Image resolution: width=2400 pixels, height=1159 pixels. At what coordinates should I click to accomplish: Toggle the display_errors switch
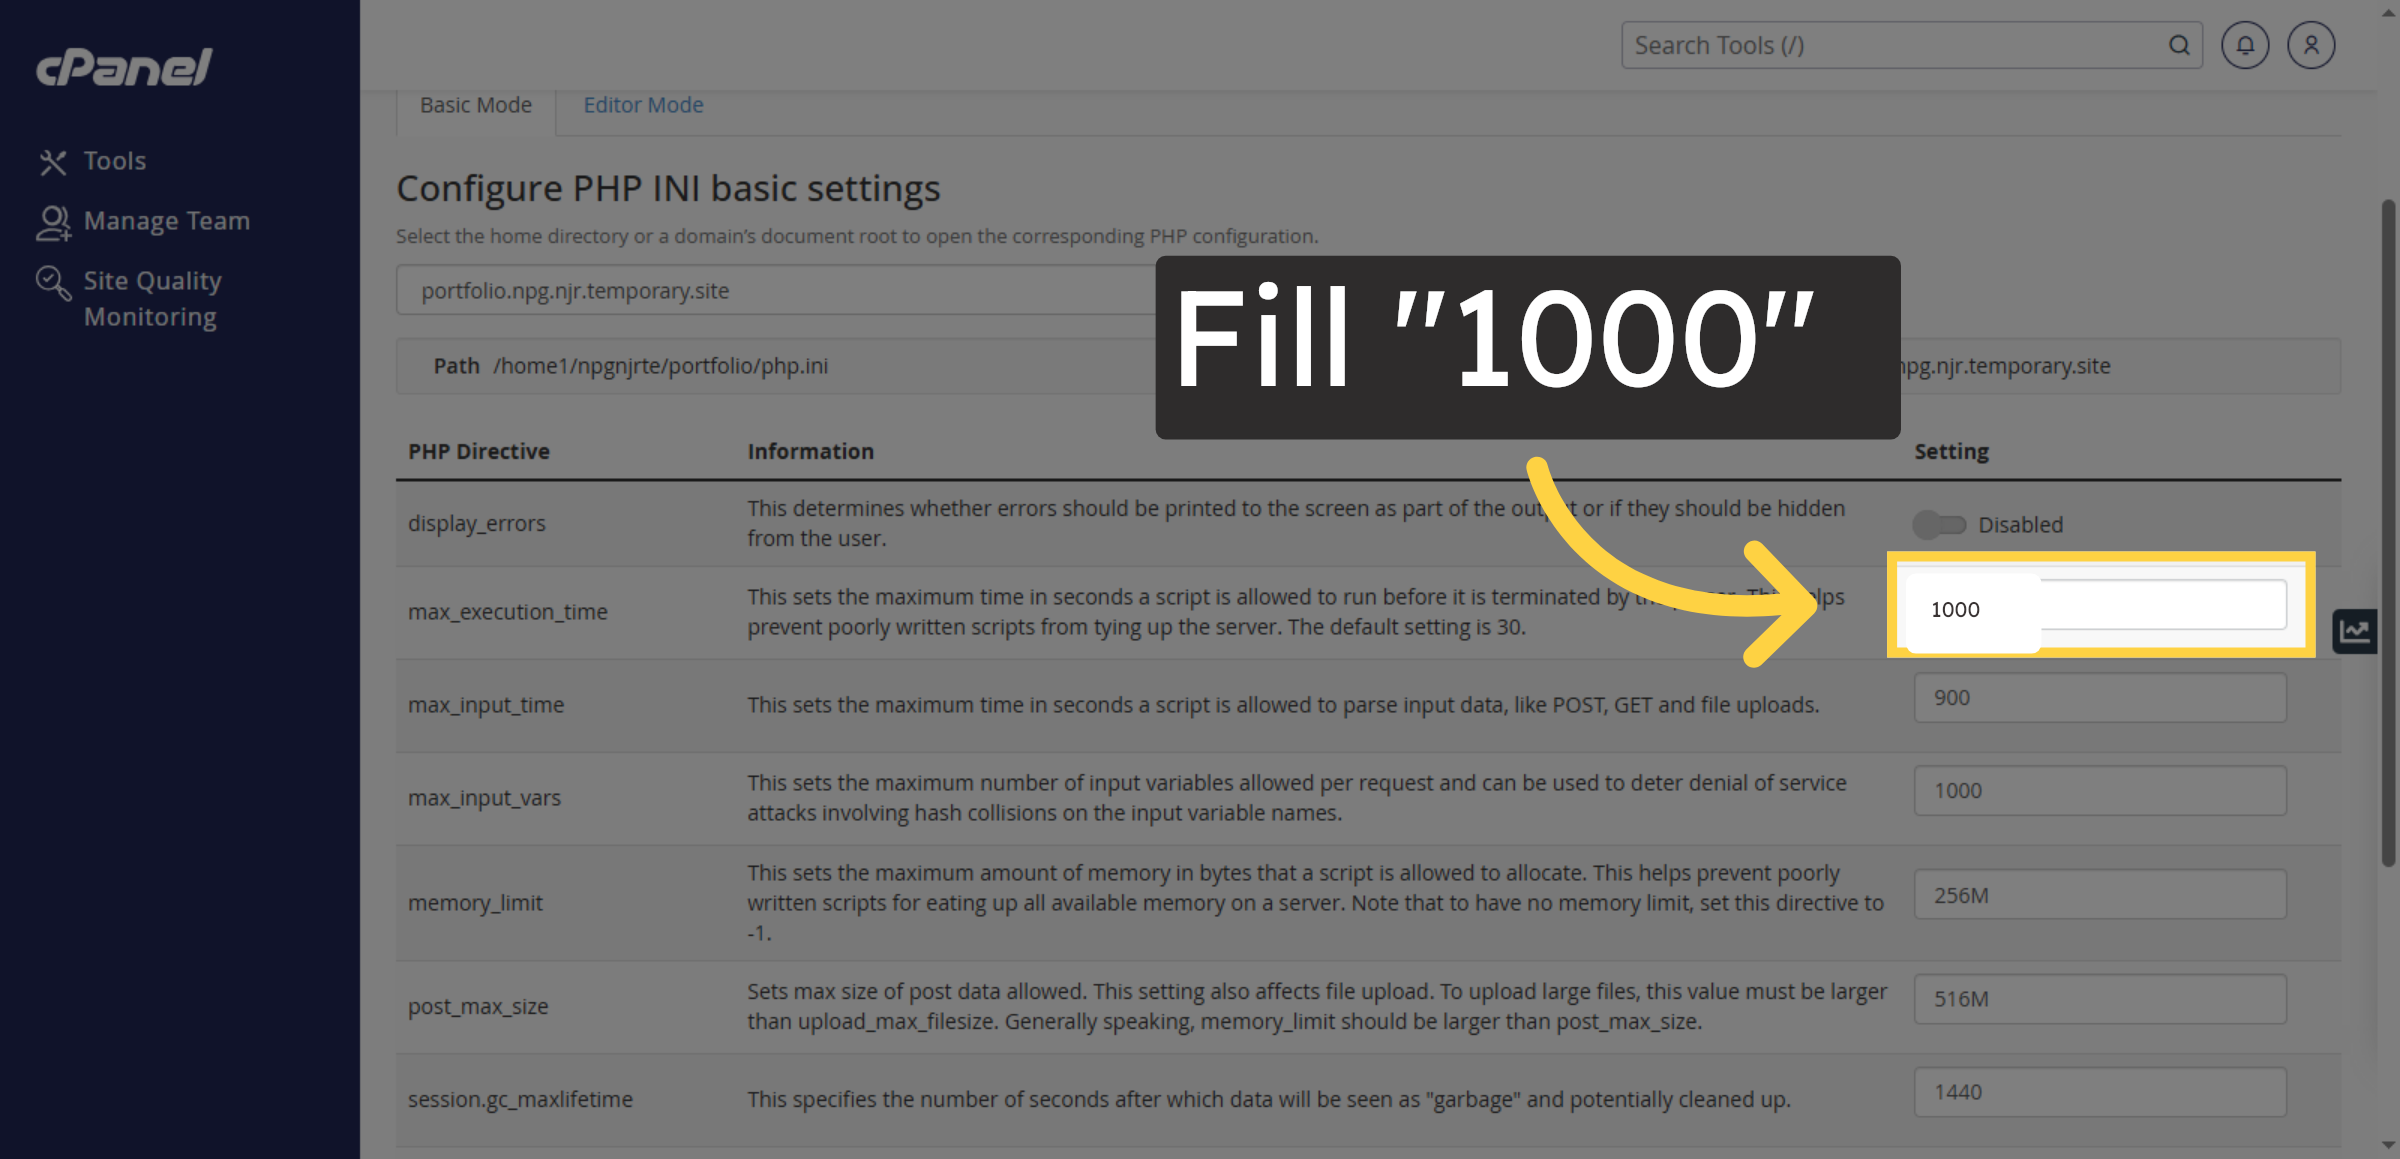coord(1938,524)
